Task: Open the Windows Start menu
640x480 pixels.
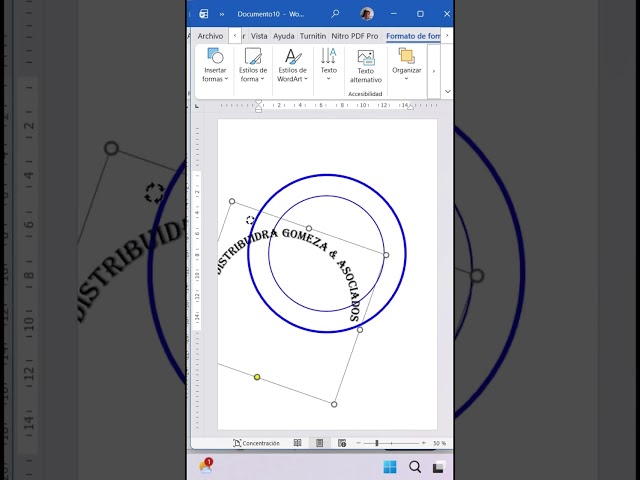Action: pyautogui.click(x=390, y=467)
